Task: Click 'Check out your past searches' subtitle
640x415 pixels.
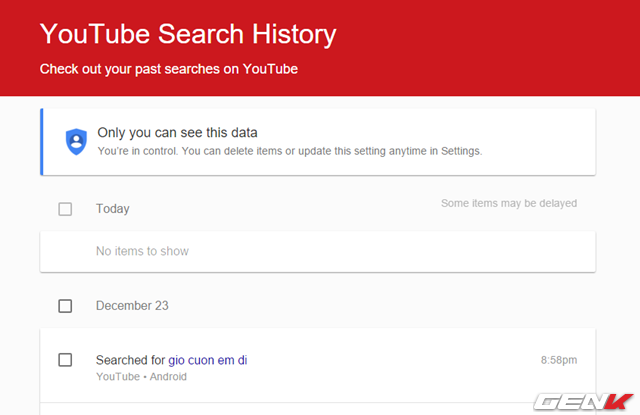Action: click(168, 70)
